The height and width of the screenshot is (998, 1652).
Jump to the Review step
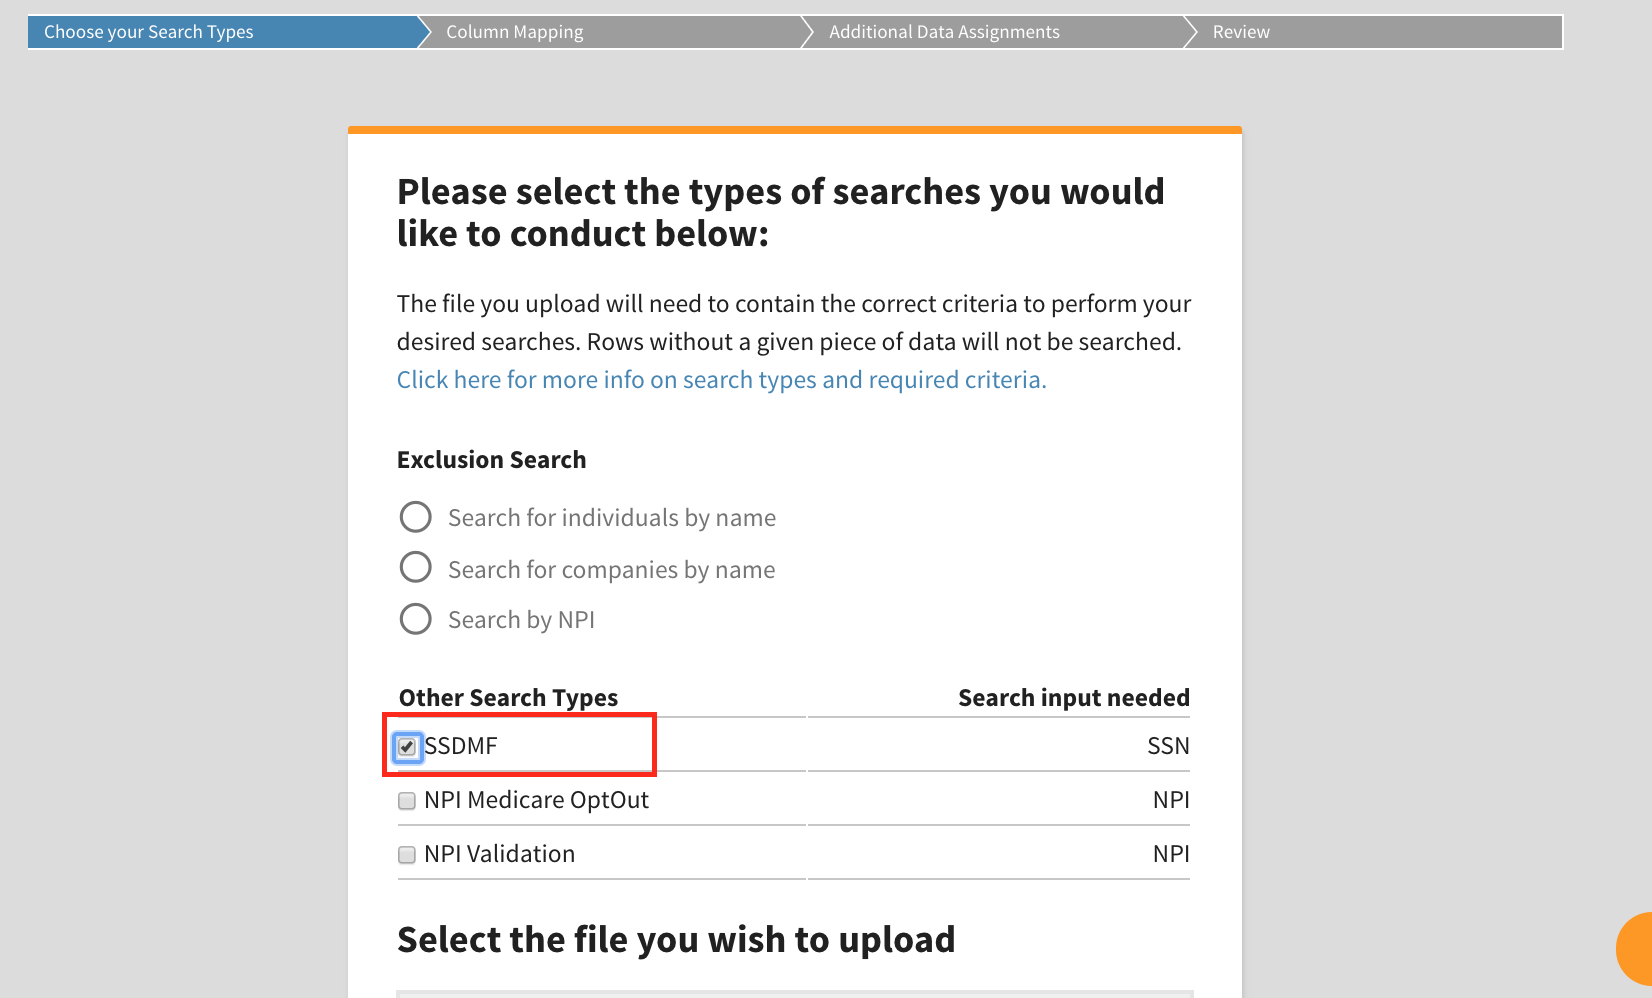click(x=1240, y=31)
